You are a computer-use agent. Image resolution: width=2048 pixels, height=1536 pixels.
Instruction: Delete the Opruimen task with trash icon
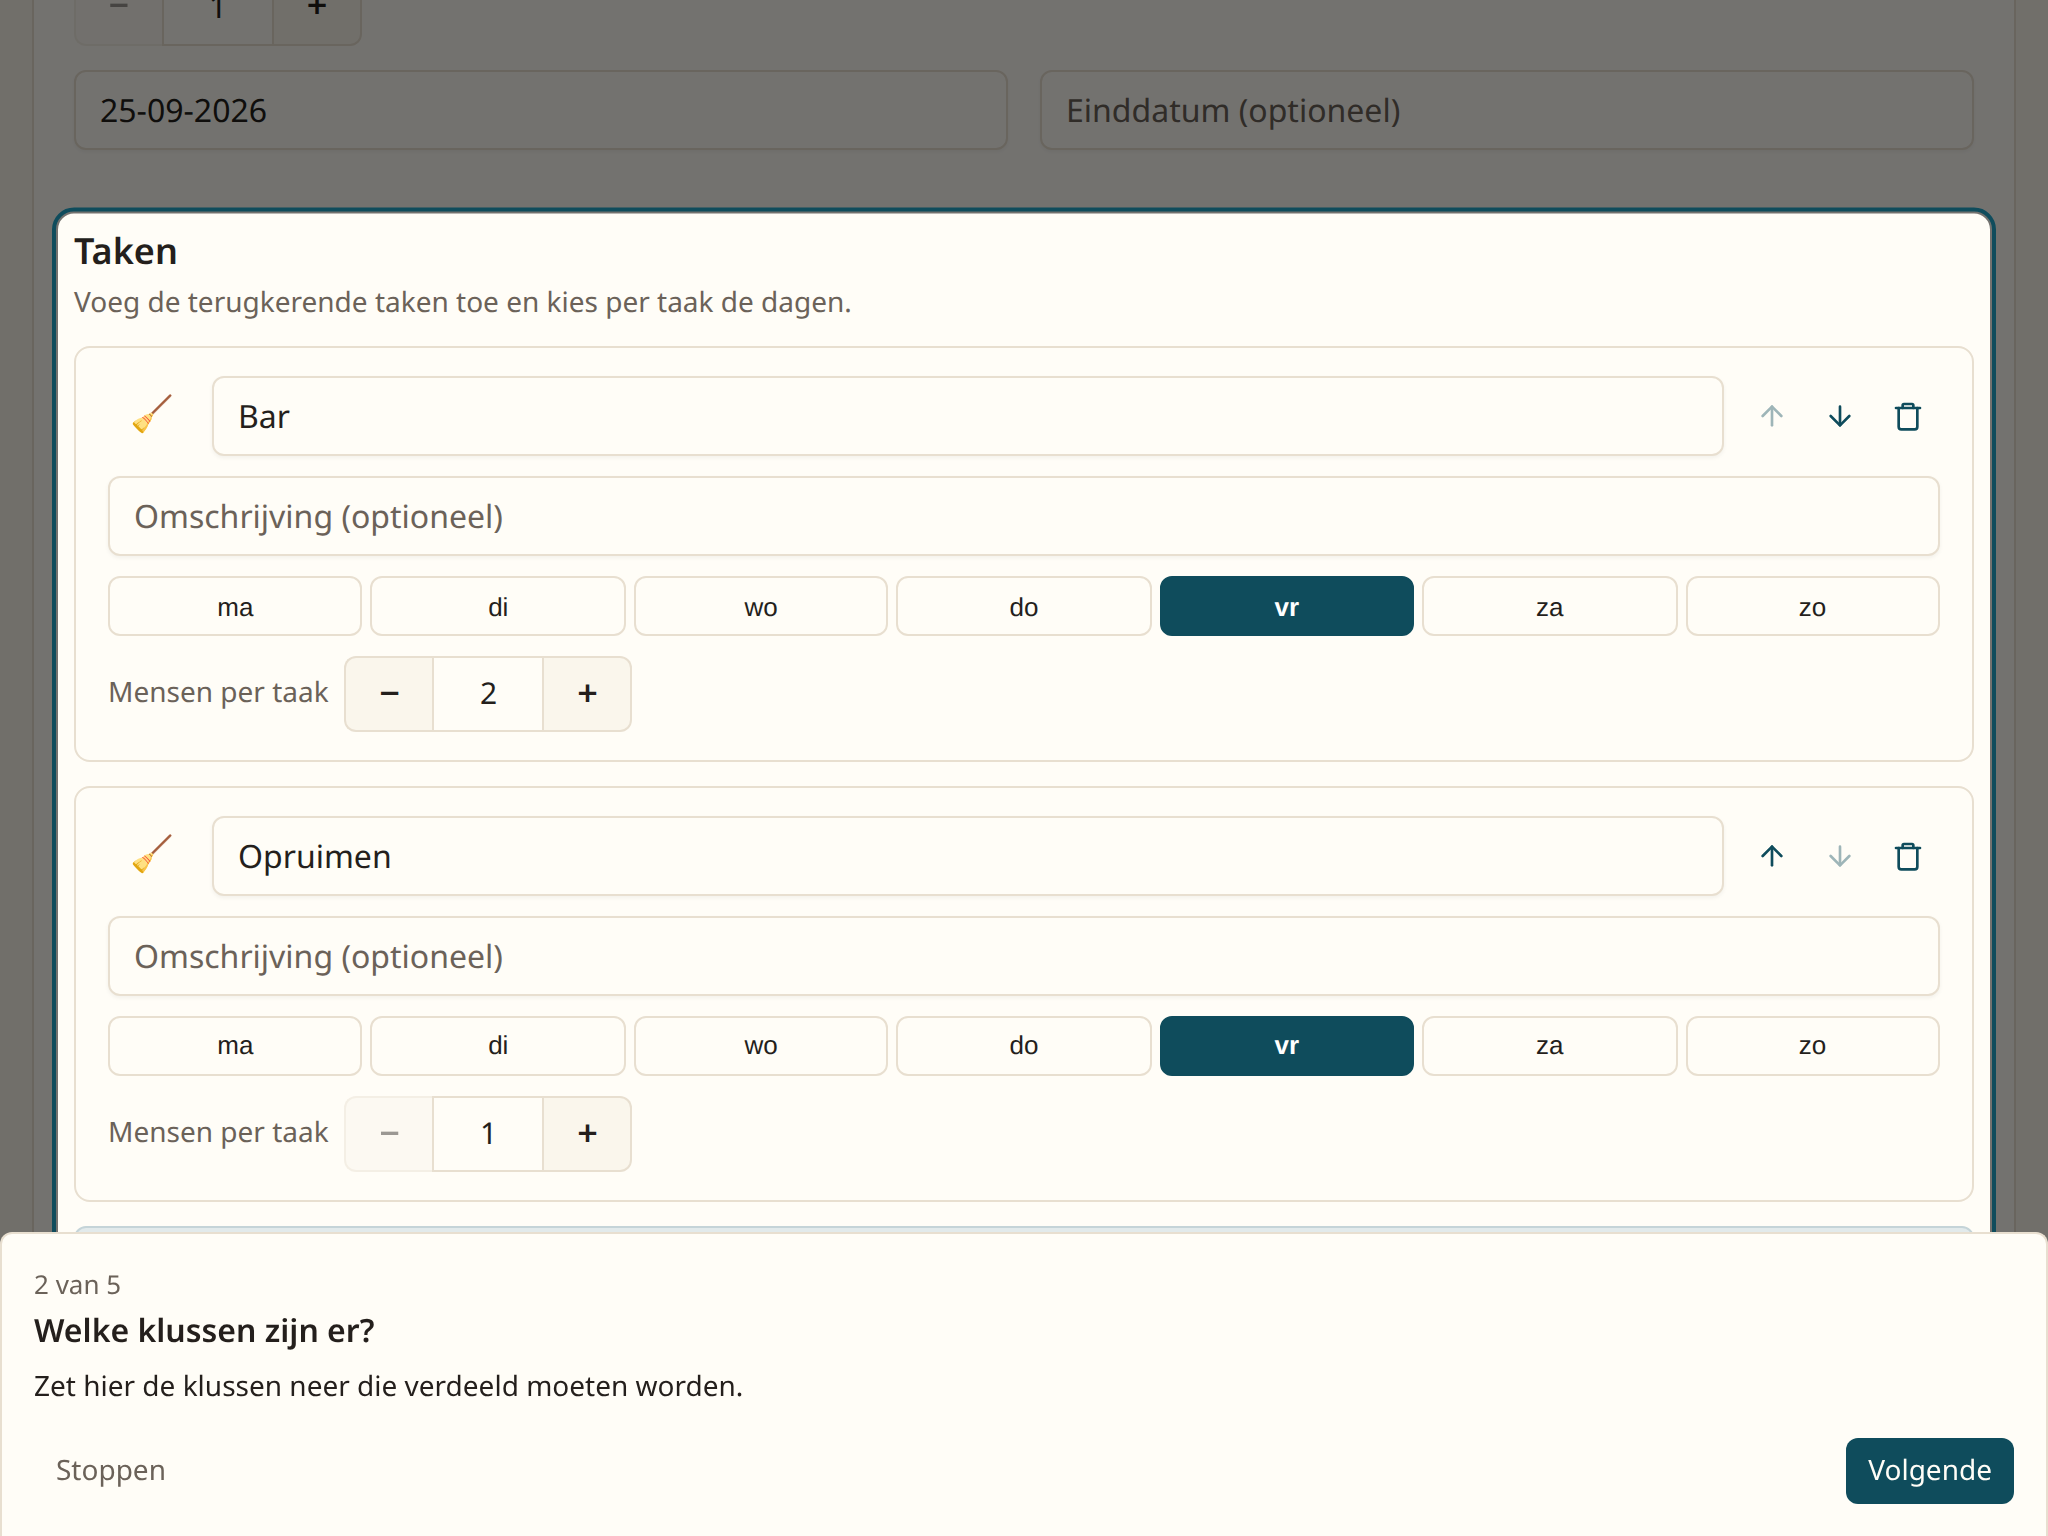[x=1907, y=856]
